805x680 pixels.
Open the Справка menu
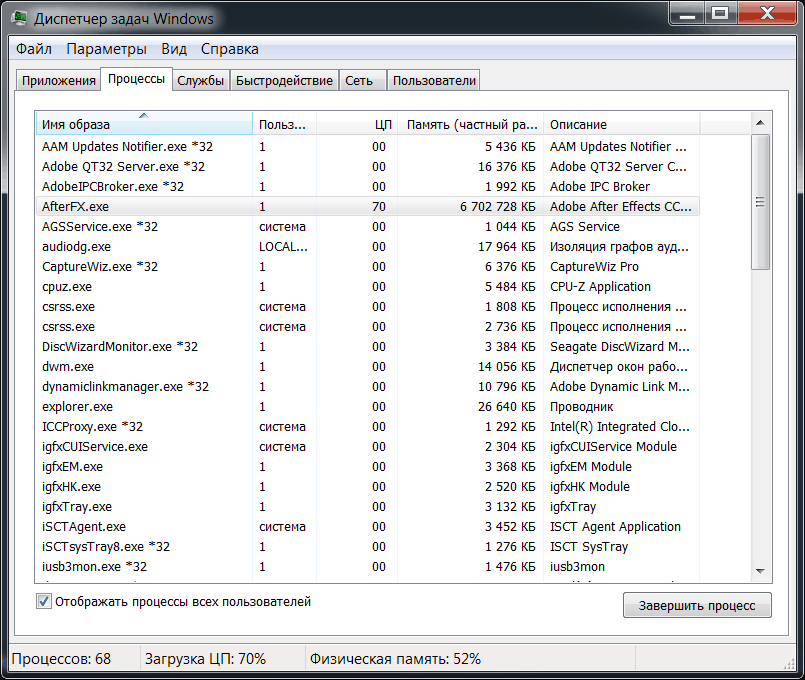pyautogui.click(x=229, y=49)
